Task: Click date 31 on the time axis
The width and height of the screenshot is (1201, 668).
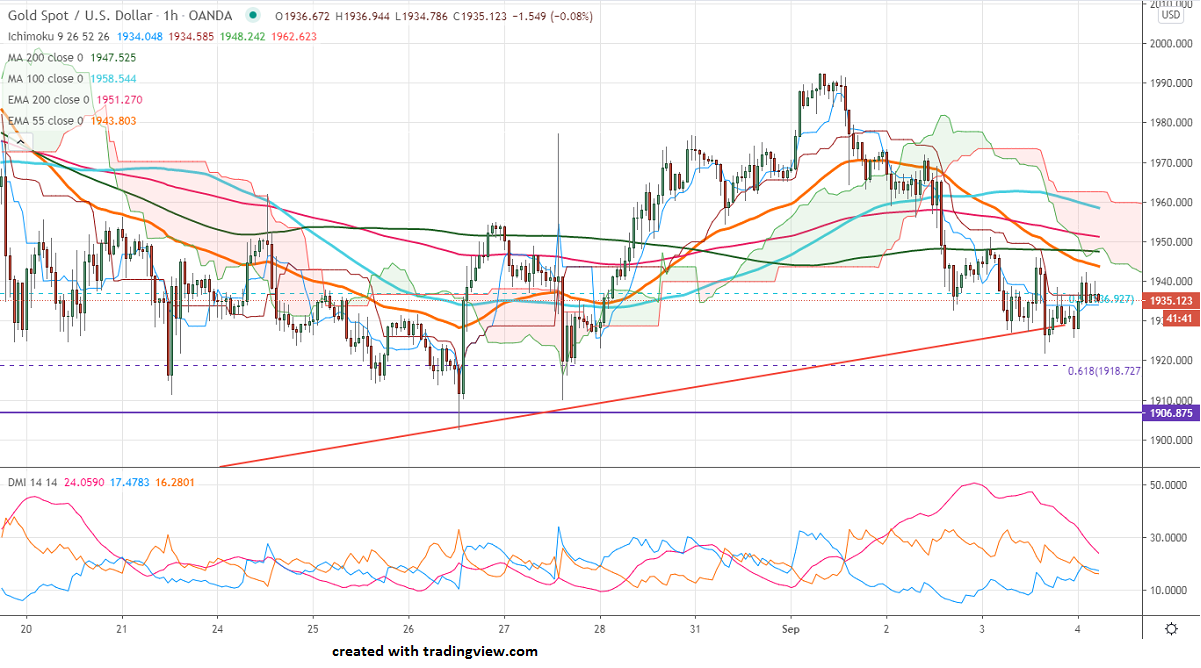Action: point(694,630)
